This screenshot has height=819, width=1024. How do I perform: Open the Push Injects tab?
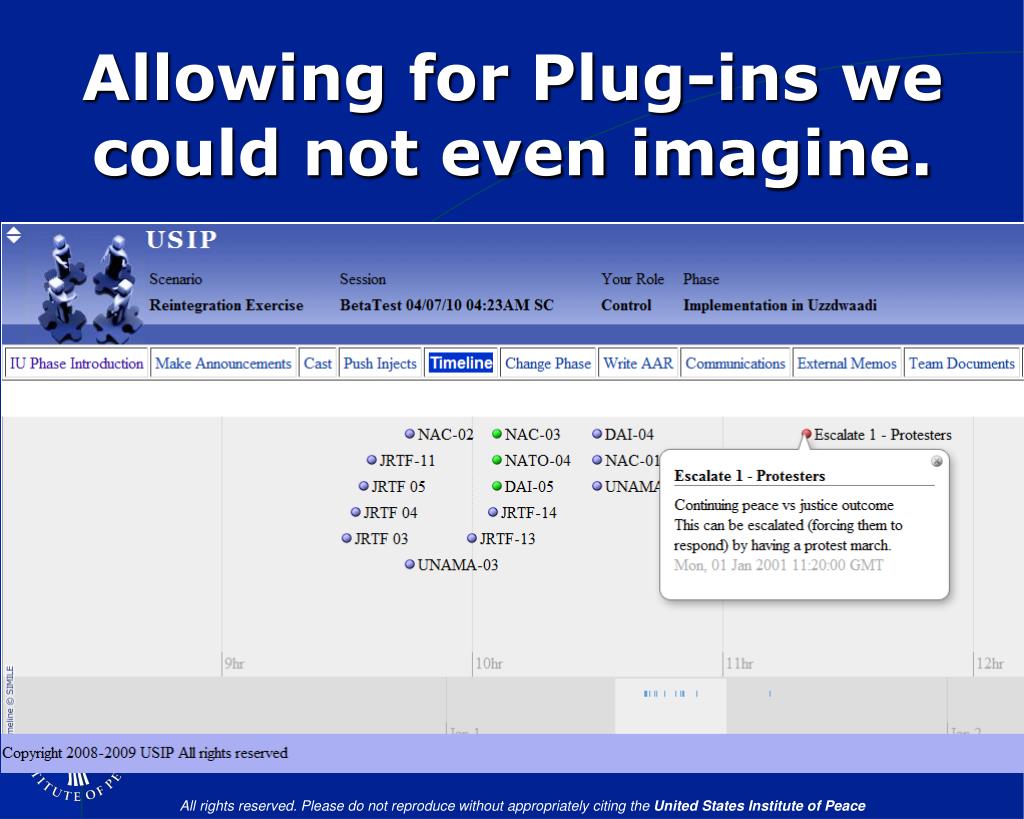click(380, 363)
